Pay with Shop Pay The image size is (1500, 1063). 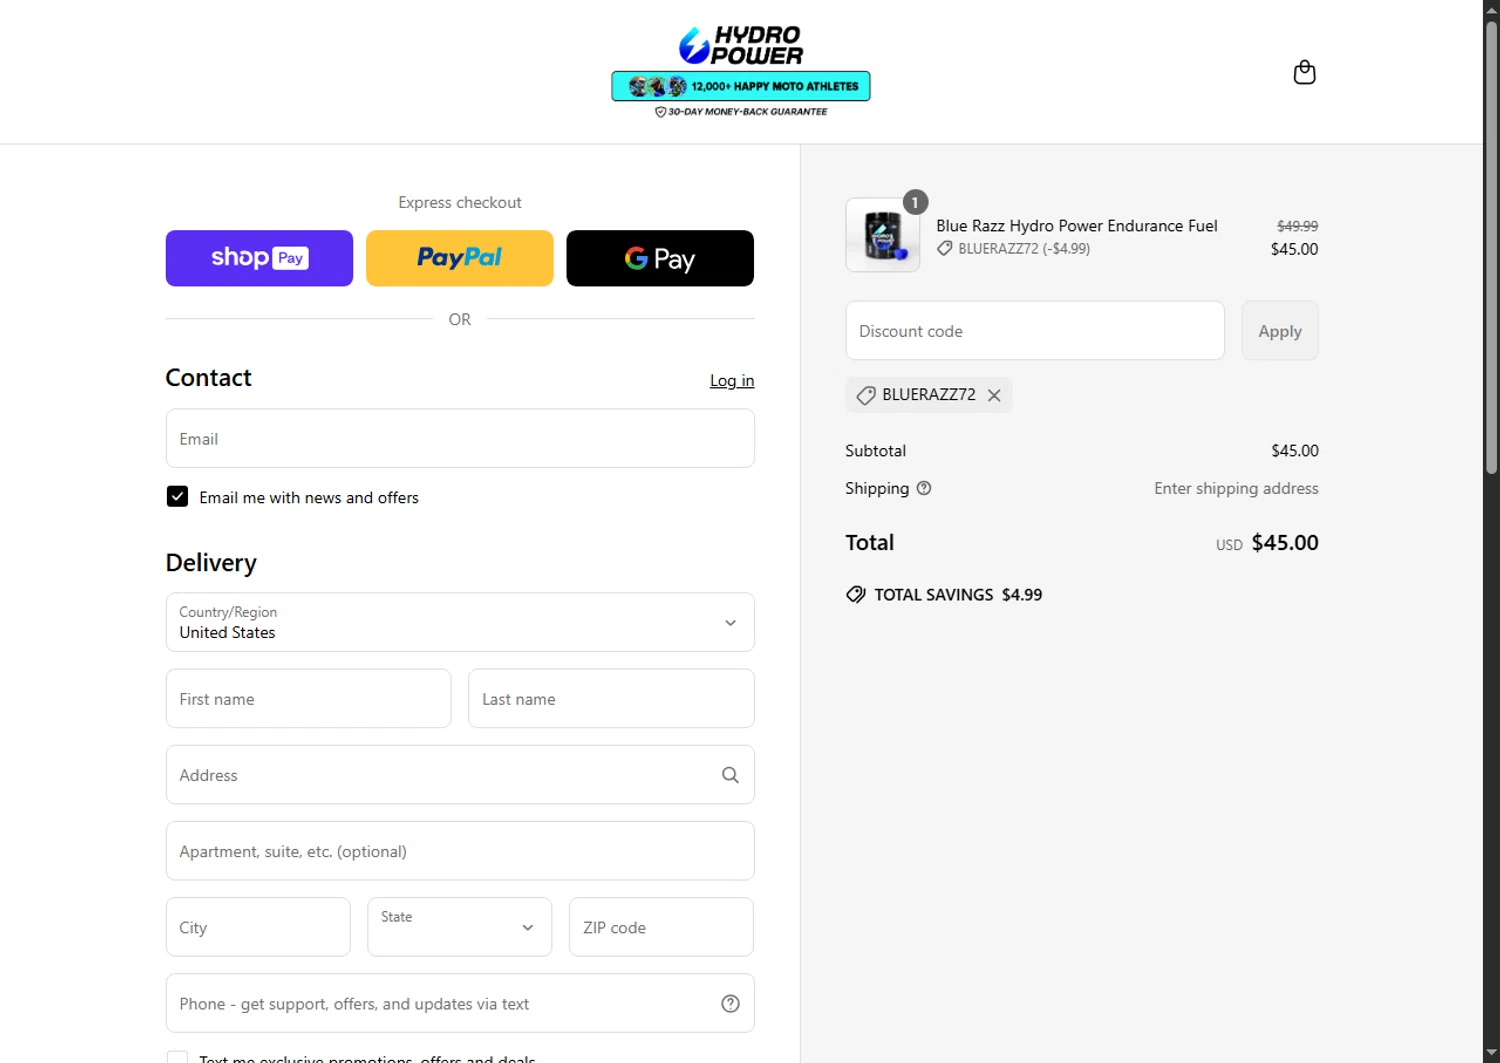pos(259,258)
